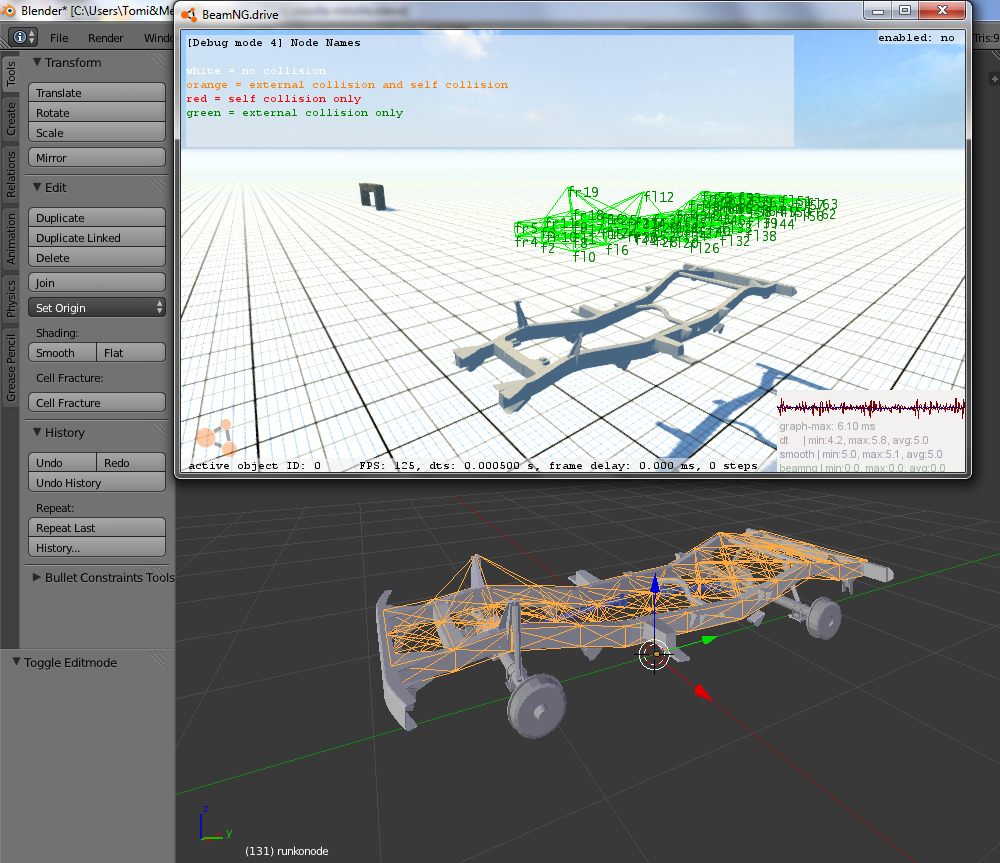This screenshot has height=863, width=1000.
Task: Click the Undo button
Action: pyautogui.click(x=62, y=462)
